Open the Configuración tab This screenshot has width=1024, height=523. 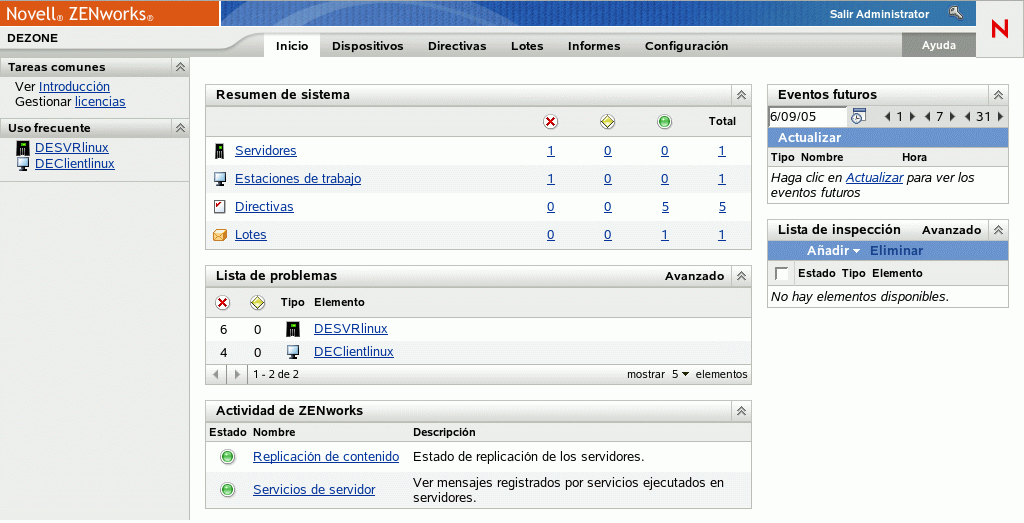pos(686,46)
